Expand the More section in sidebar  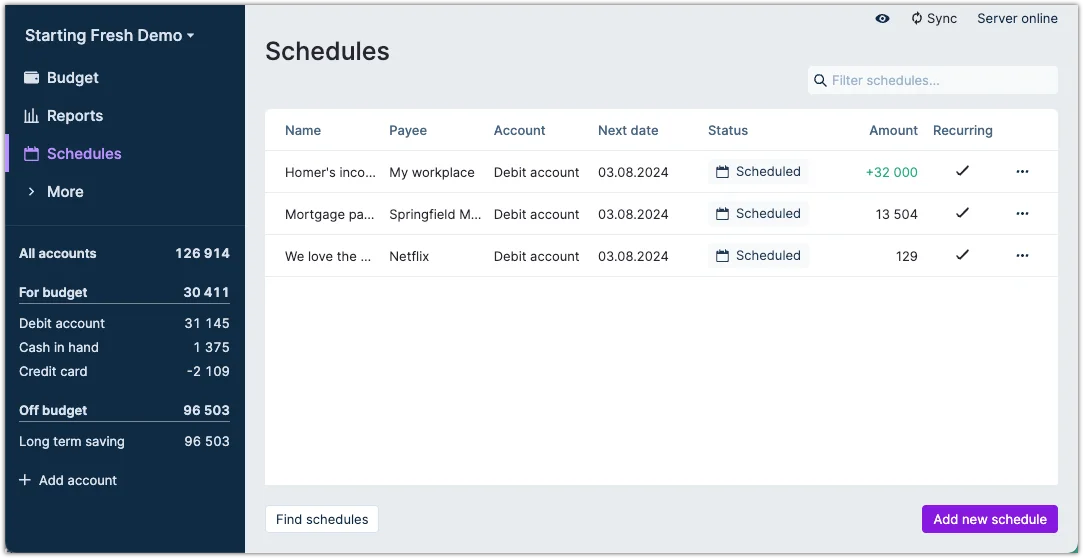(64, 192)
